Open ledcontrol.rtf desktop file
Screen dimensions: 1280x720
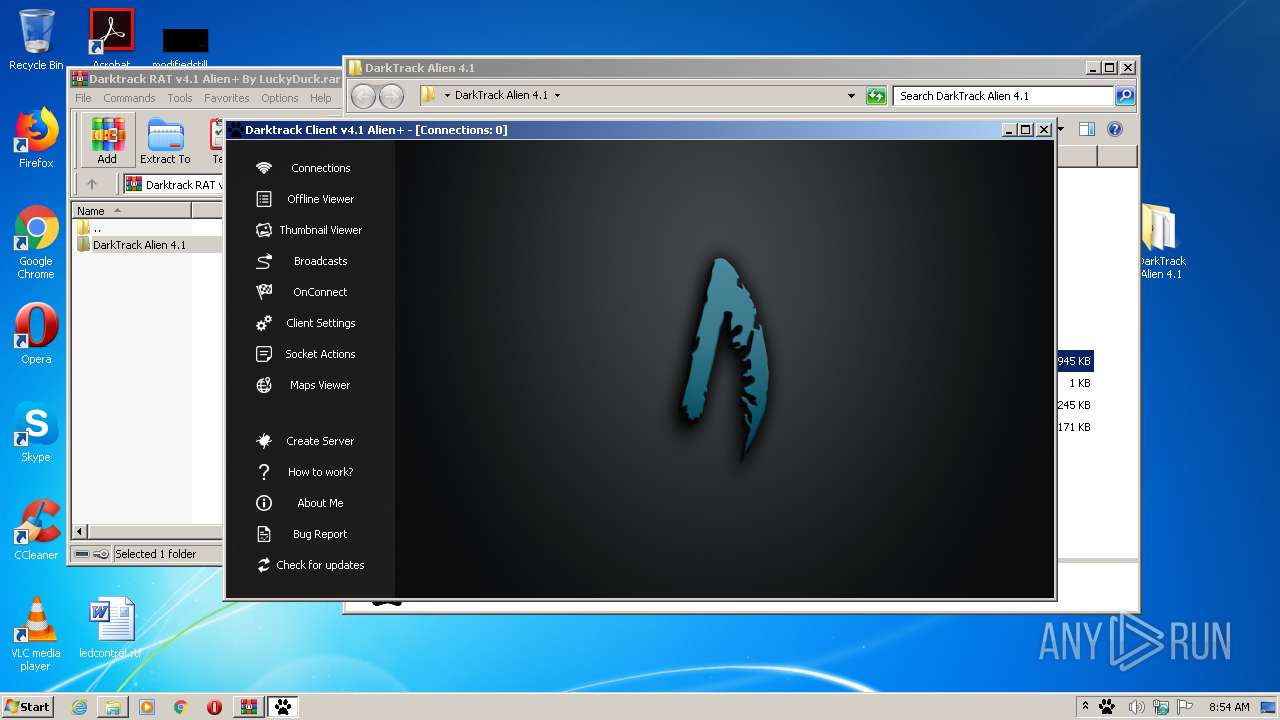click(x=110, y=628)
